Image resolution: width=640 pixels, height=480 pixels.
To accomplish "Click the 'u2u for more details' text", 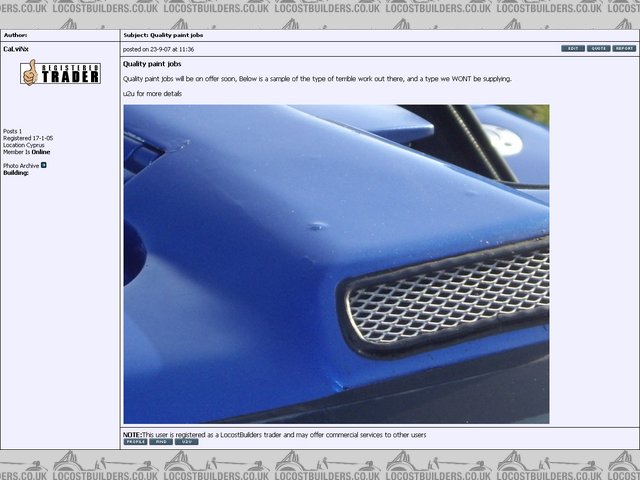I will coord(152,93).
